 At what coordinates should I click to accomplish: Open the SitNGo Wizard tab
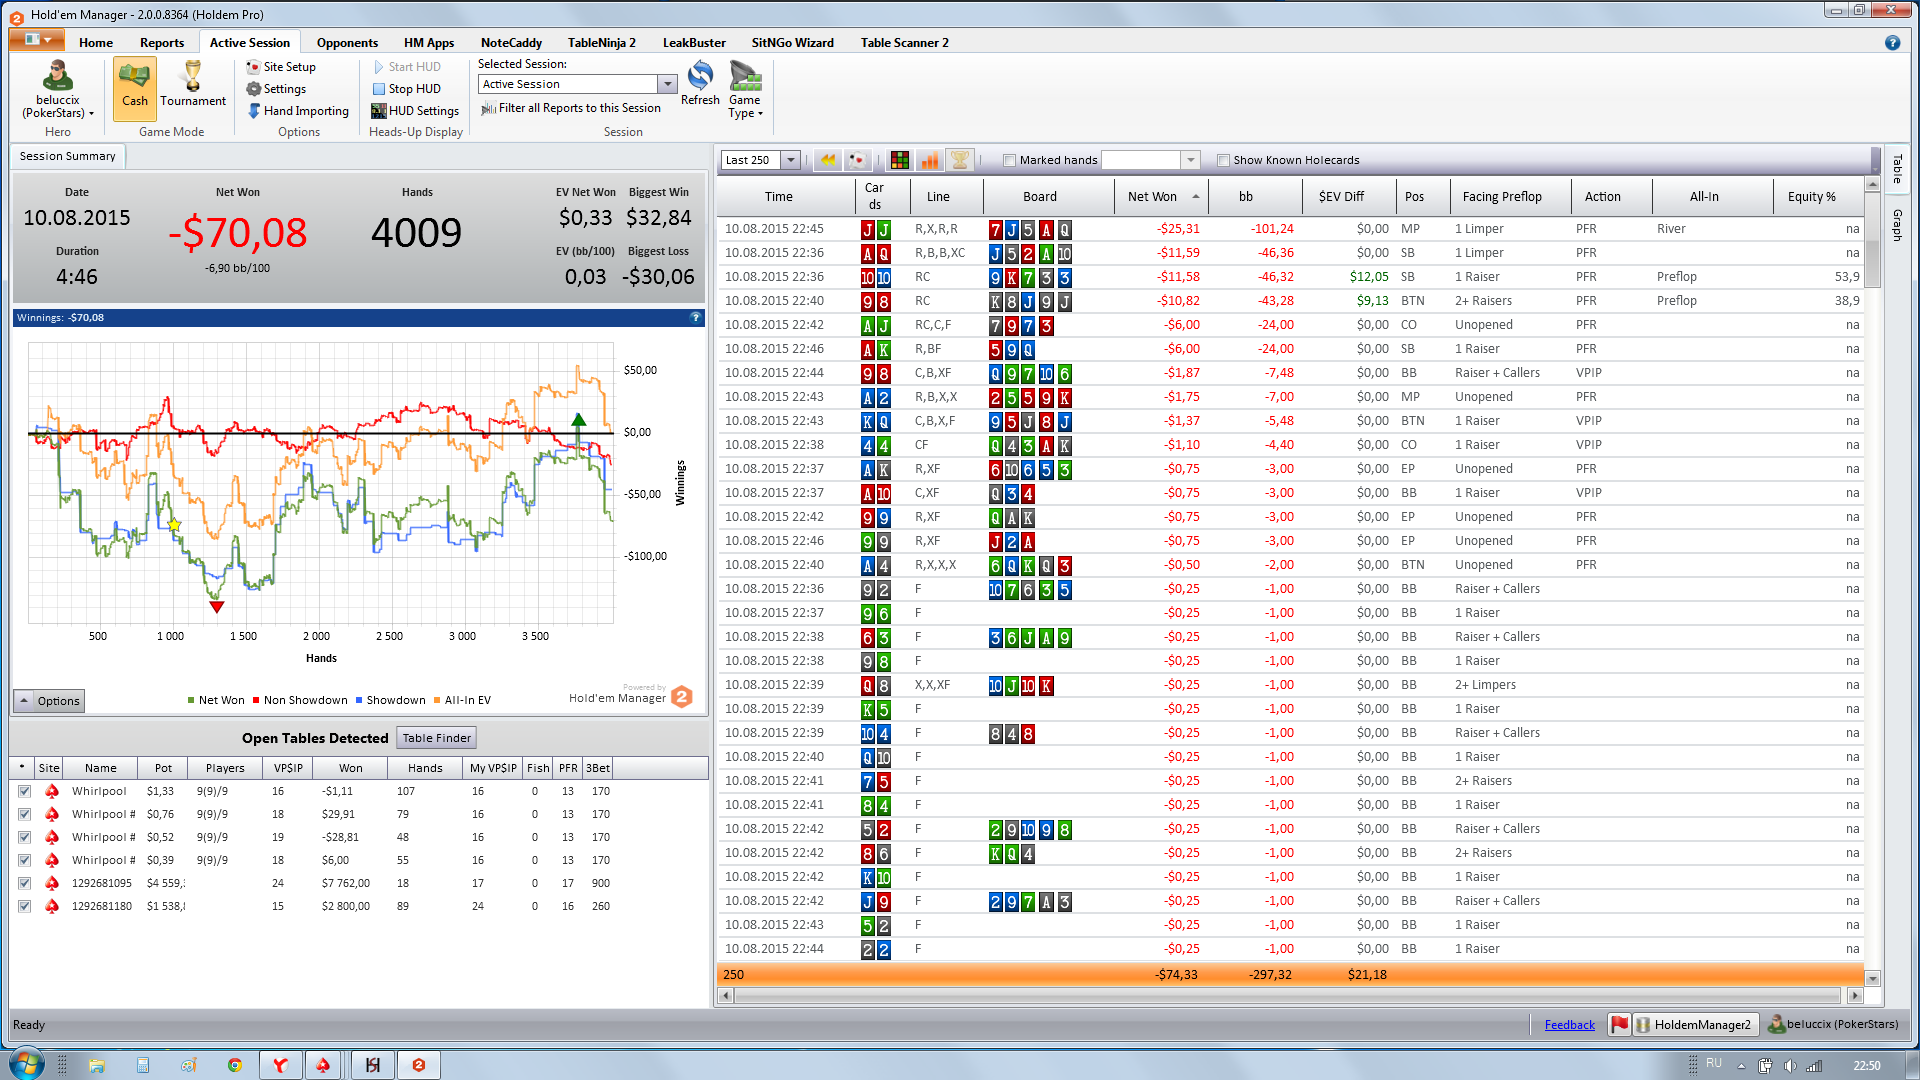(x=792, y=42)
